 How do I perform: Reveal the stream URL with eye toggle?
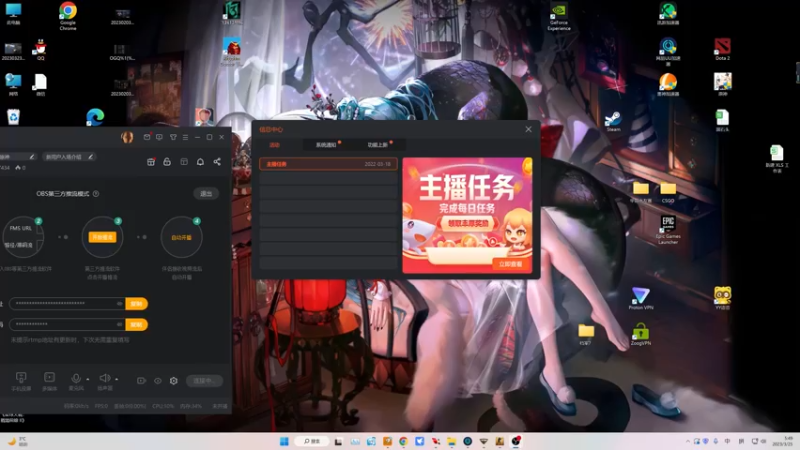click(119, 304)
